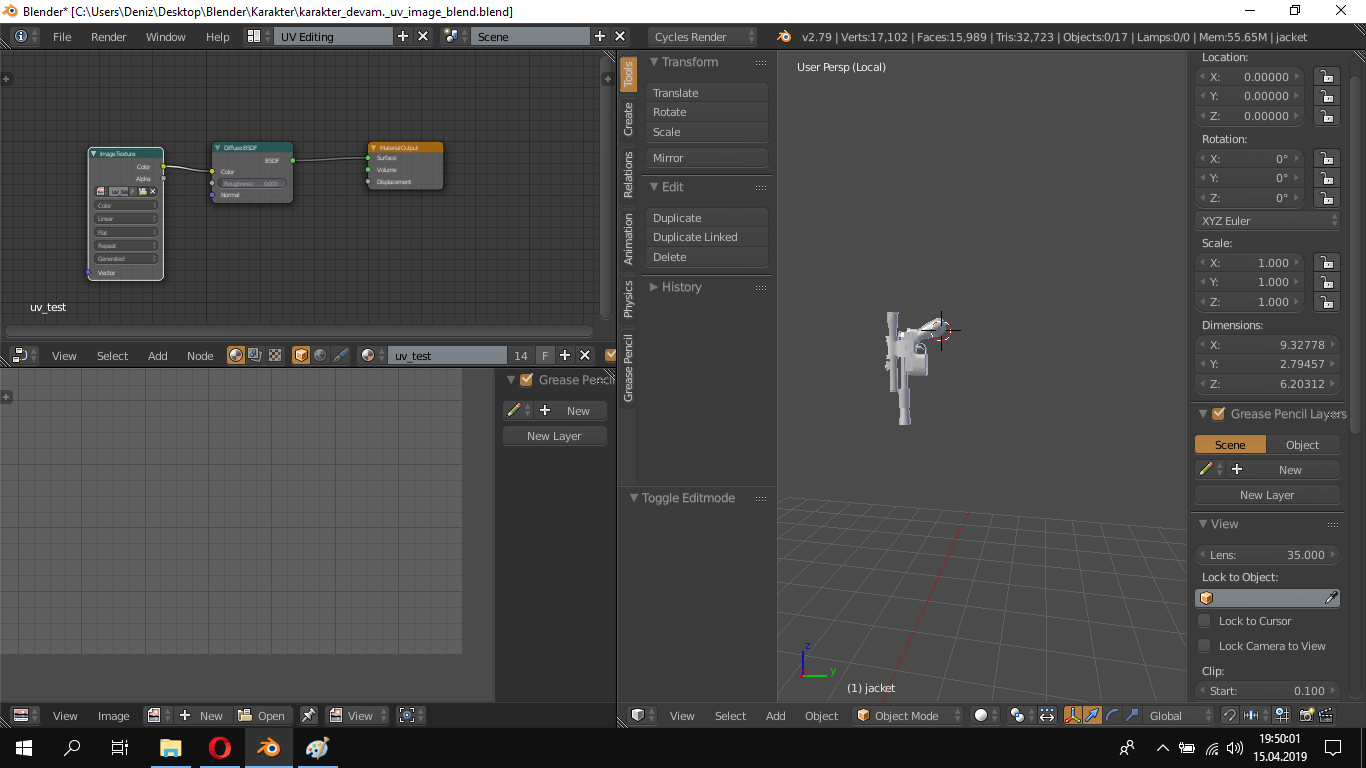Open the viewport shading sphere icon
The width and height of the screenshot is (1366, 768).
click(x=981, y=715)
